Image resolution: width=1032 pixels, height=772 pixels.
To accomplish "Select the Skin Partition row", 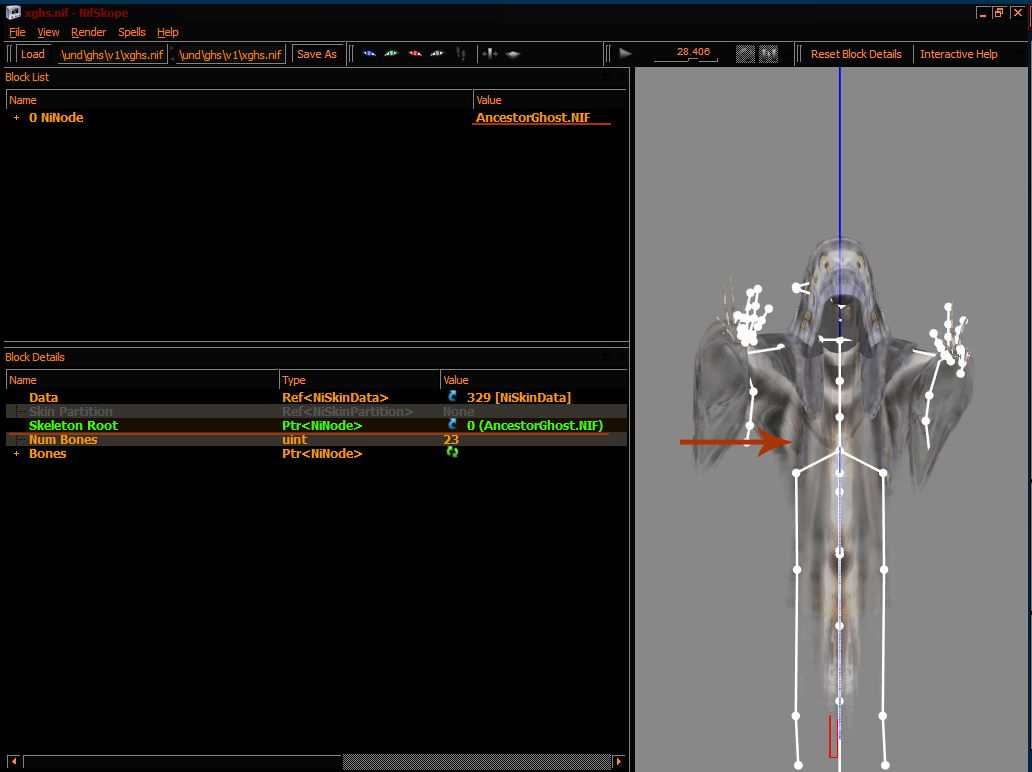I will click(x=317, y=411).
